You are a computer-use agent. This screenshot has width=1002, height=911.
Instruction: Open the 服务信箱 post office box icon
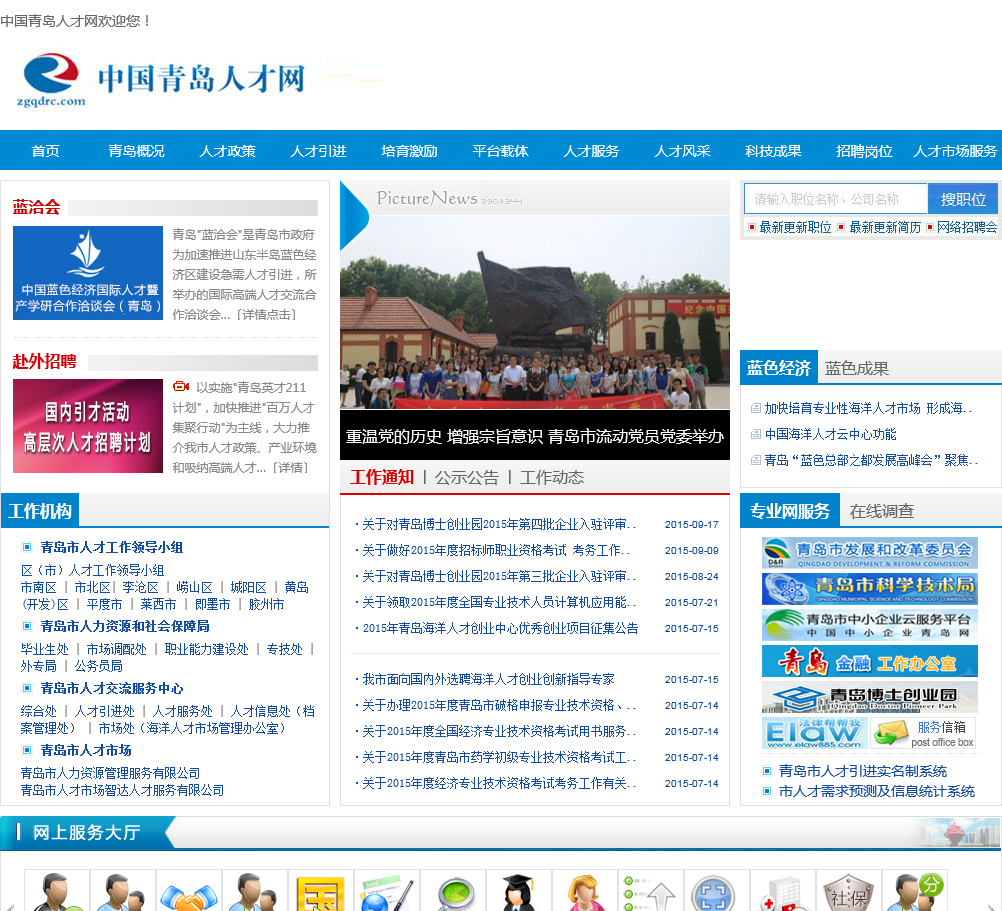coord(923,733)
